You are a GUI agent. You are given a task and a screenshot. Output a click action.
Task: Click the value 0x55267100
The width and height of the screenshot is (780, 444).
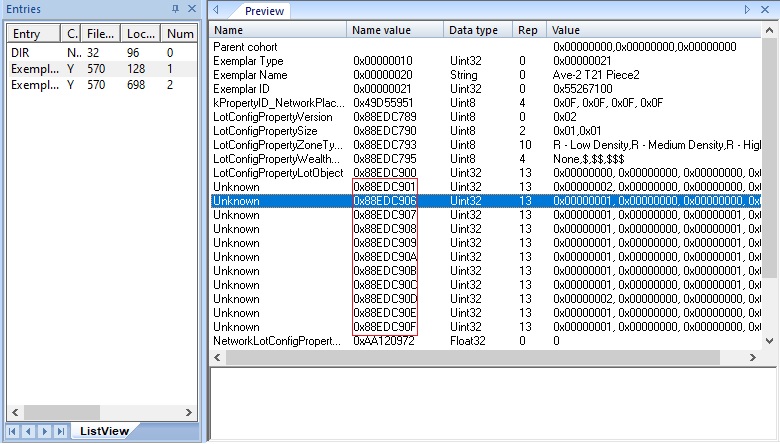pos(583,89)
